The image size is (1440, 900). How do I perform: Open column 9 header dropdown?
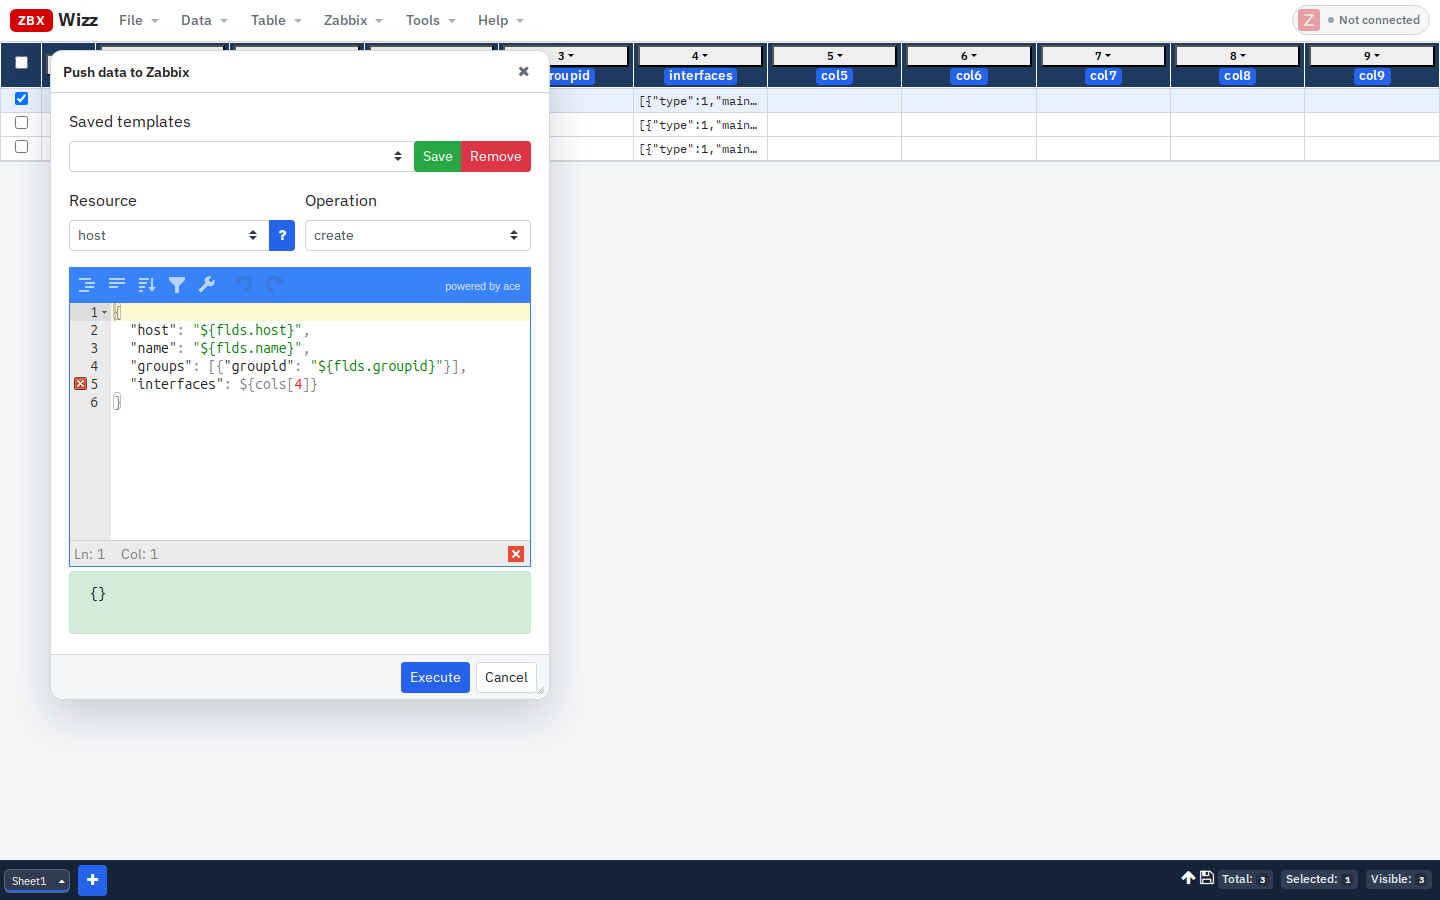[x=1371, y=56]
